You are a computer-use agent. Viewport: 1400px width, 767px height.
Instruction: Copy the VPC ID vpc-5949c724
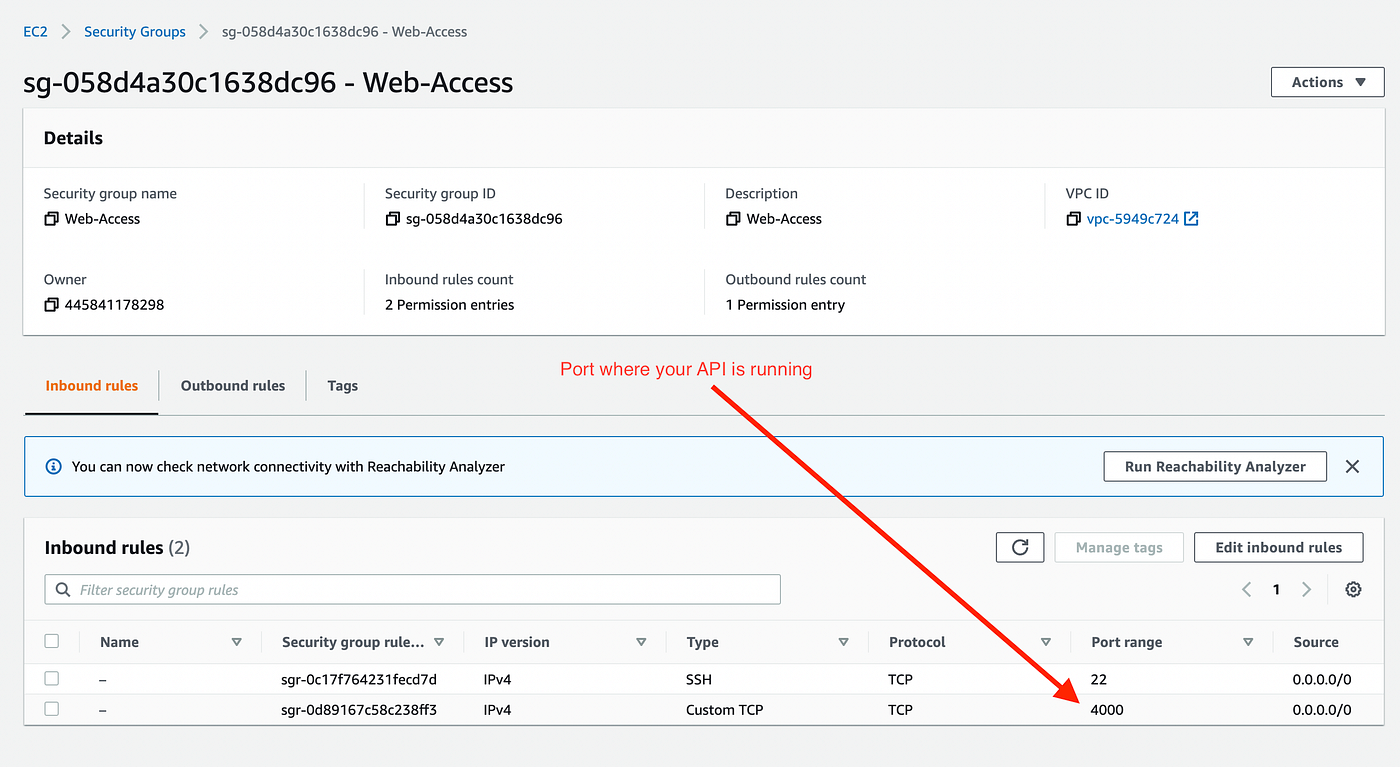tap(1074, 219)
